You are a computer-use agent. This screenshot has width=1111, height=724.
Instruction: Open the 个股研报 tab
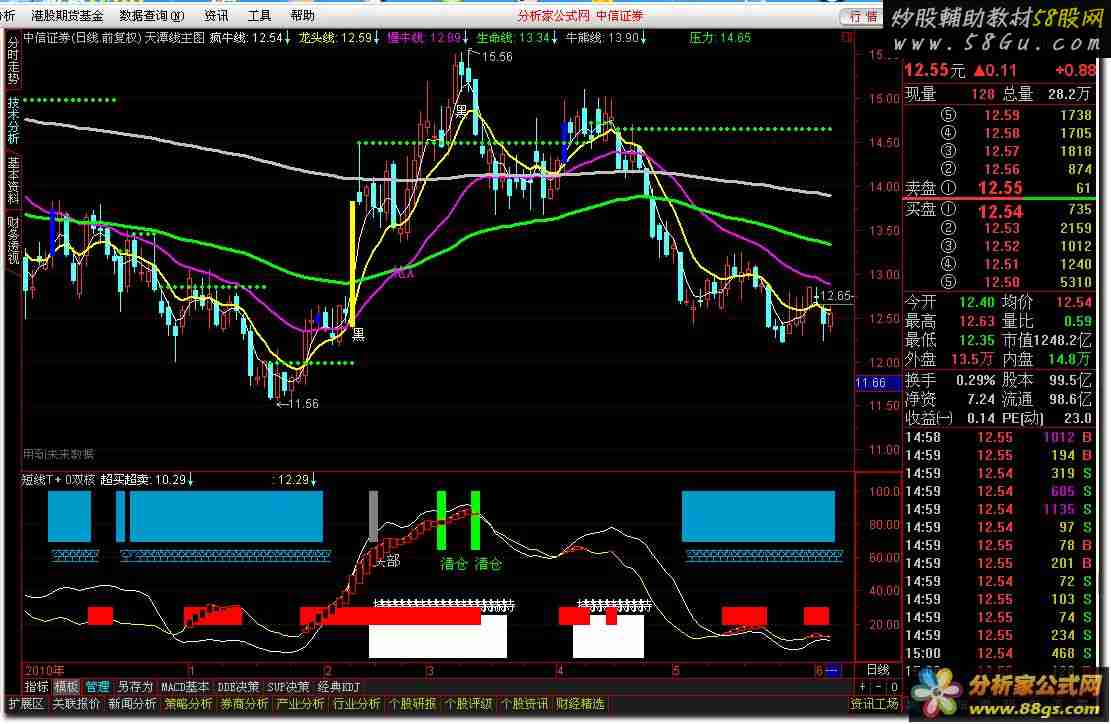[x=412, y=704]
